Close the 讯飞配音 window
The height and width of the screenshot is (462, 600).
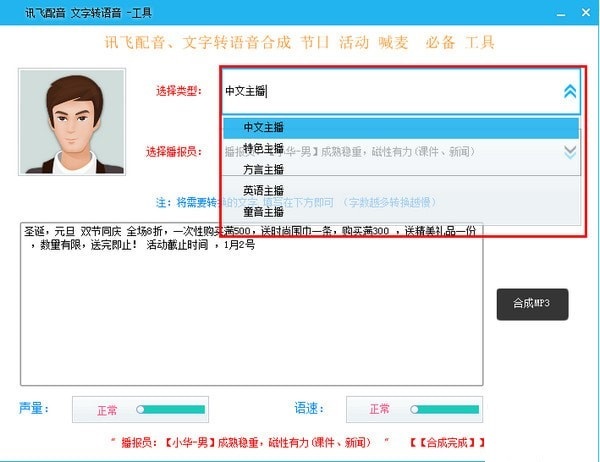point(585,13)
